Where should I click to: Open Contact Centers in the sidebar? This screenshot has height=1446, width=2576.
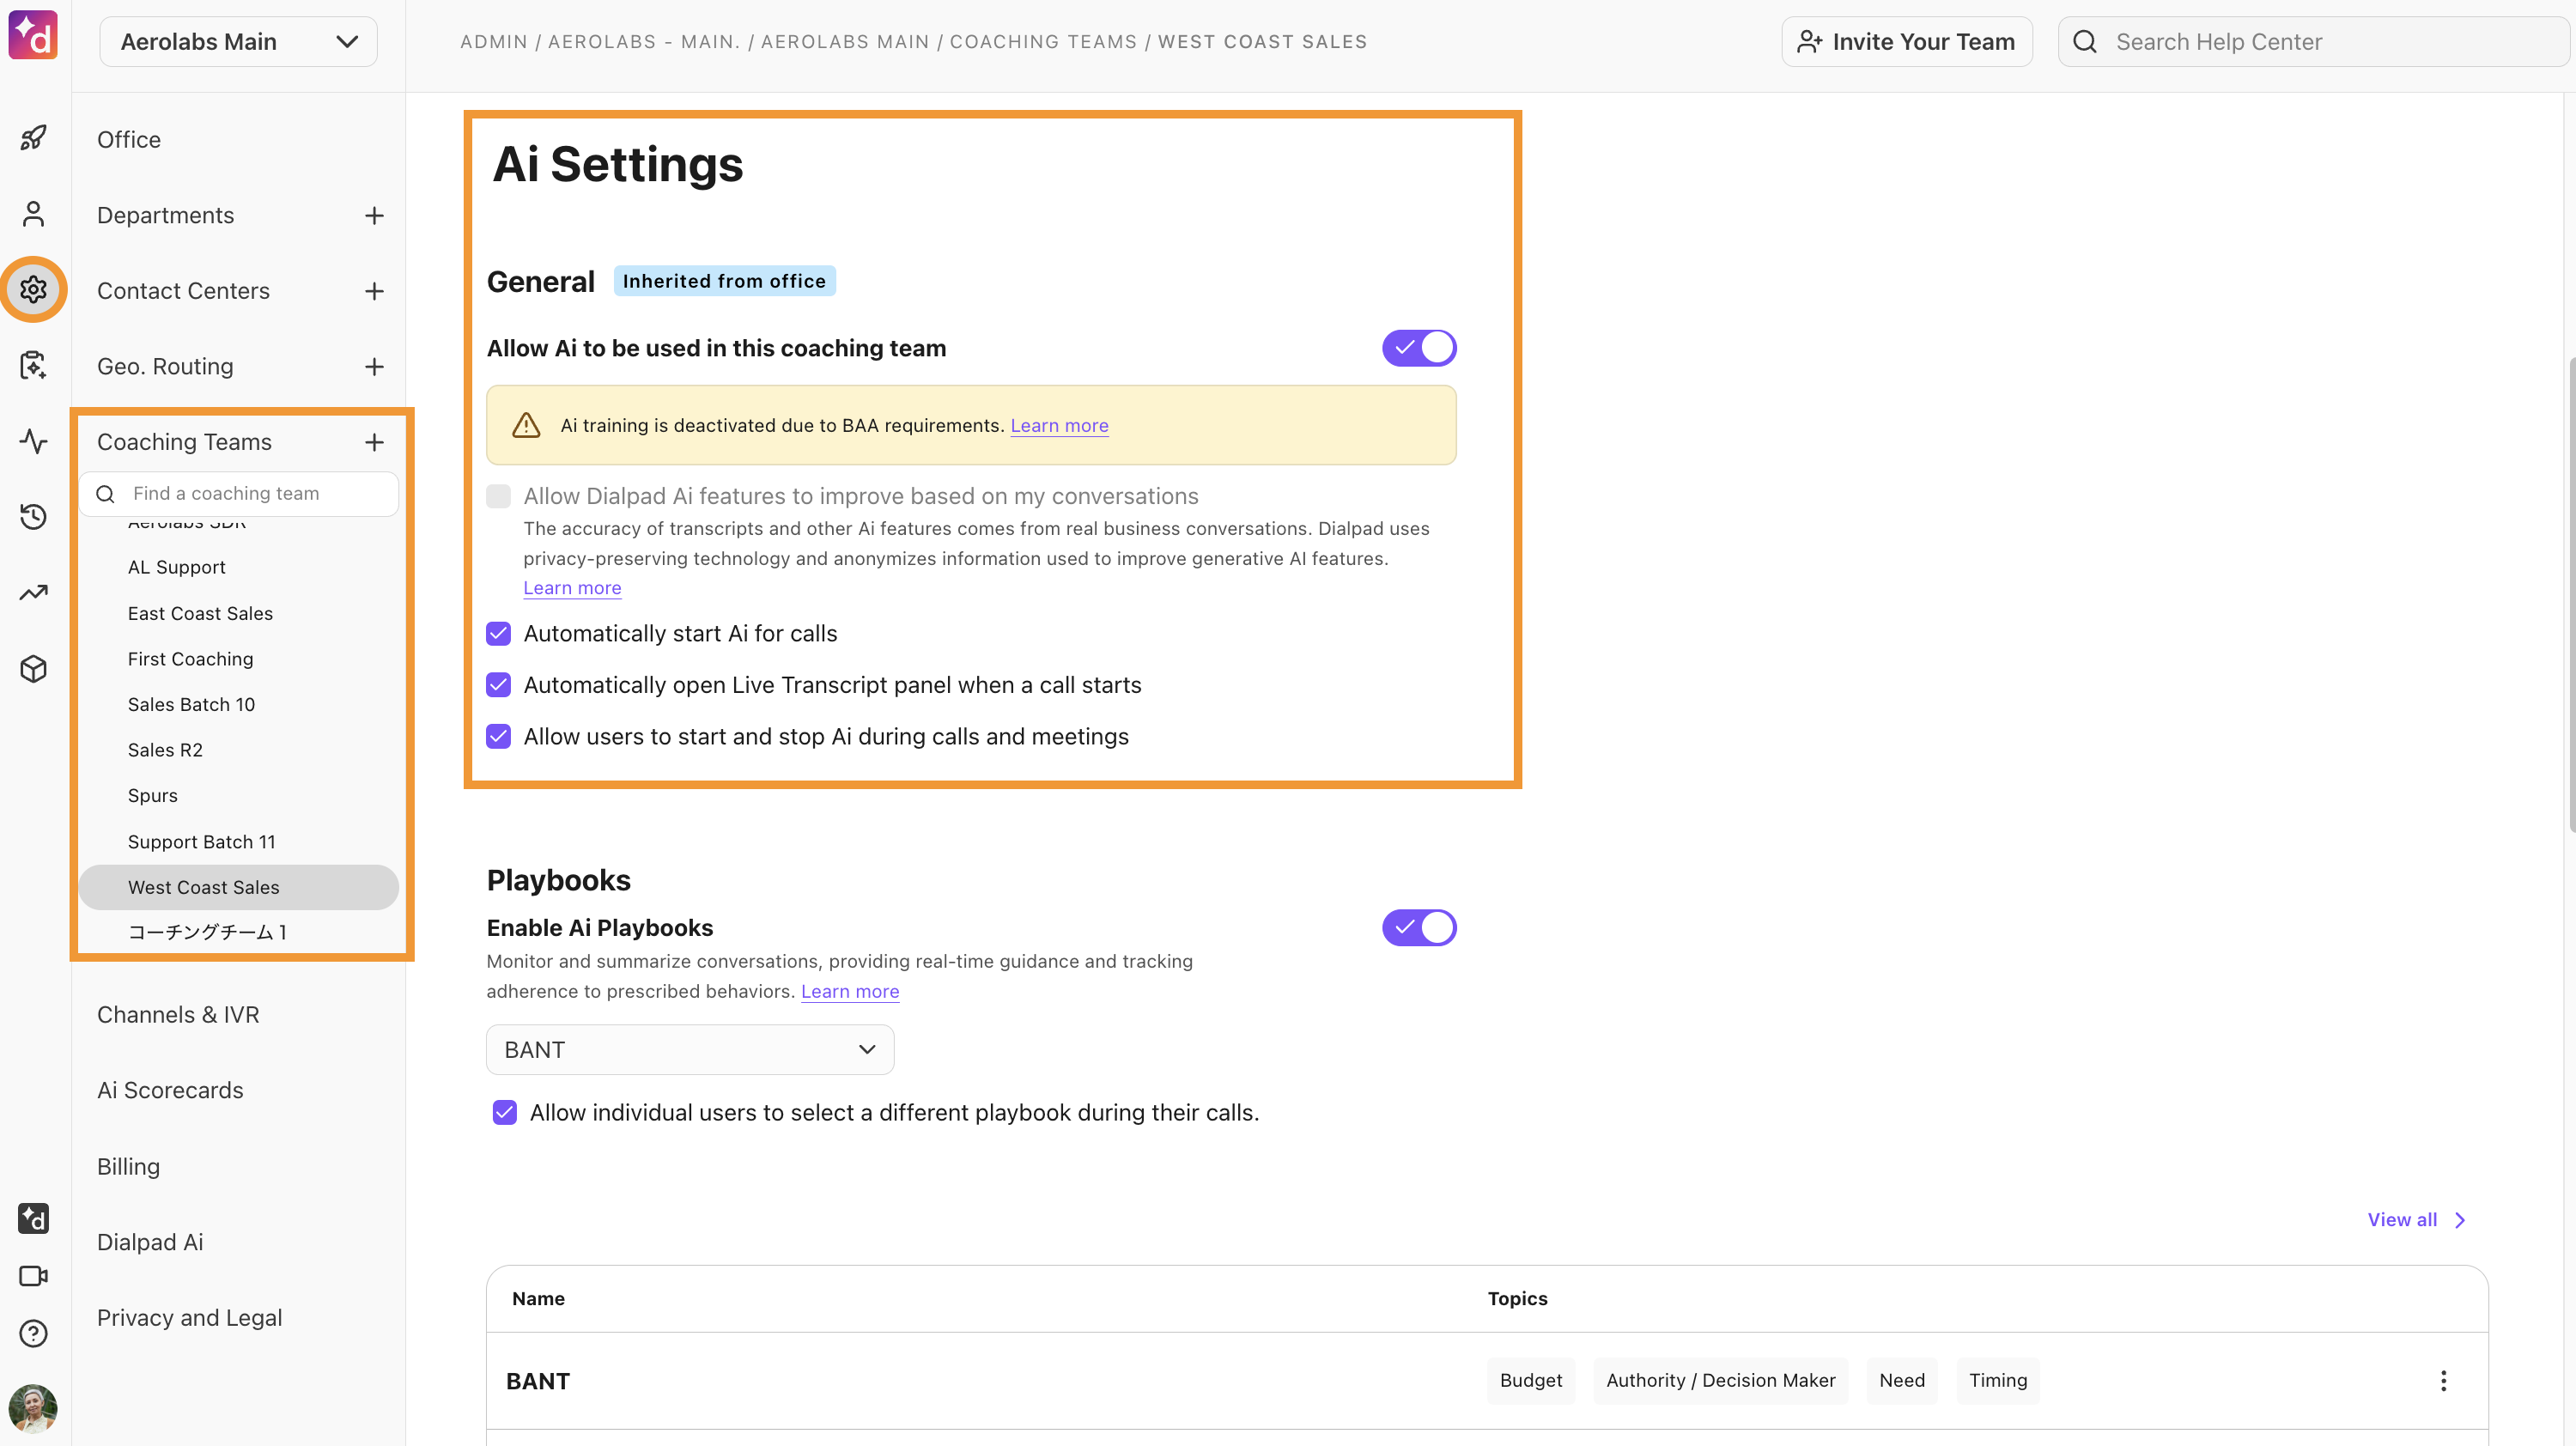183,291
